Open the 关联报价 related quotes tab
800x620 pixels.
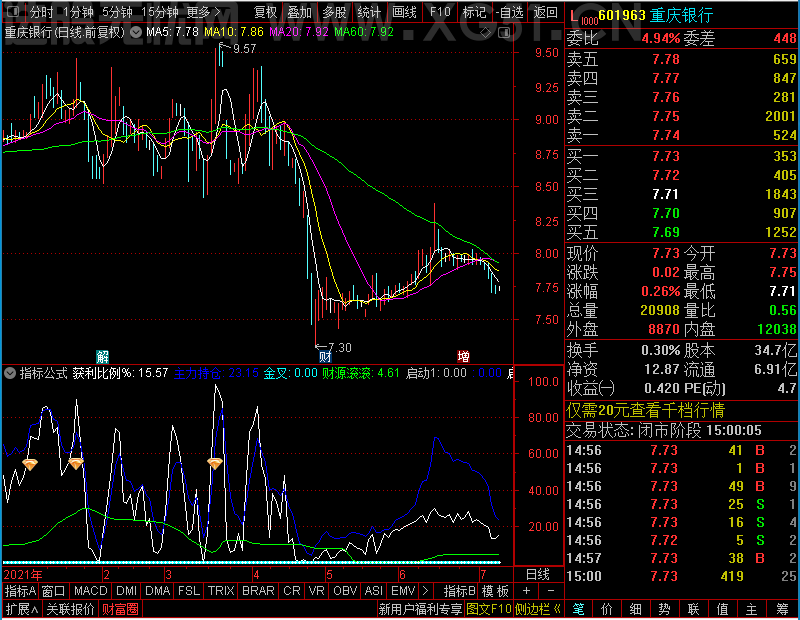[70, 609]
